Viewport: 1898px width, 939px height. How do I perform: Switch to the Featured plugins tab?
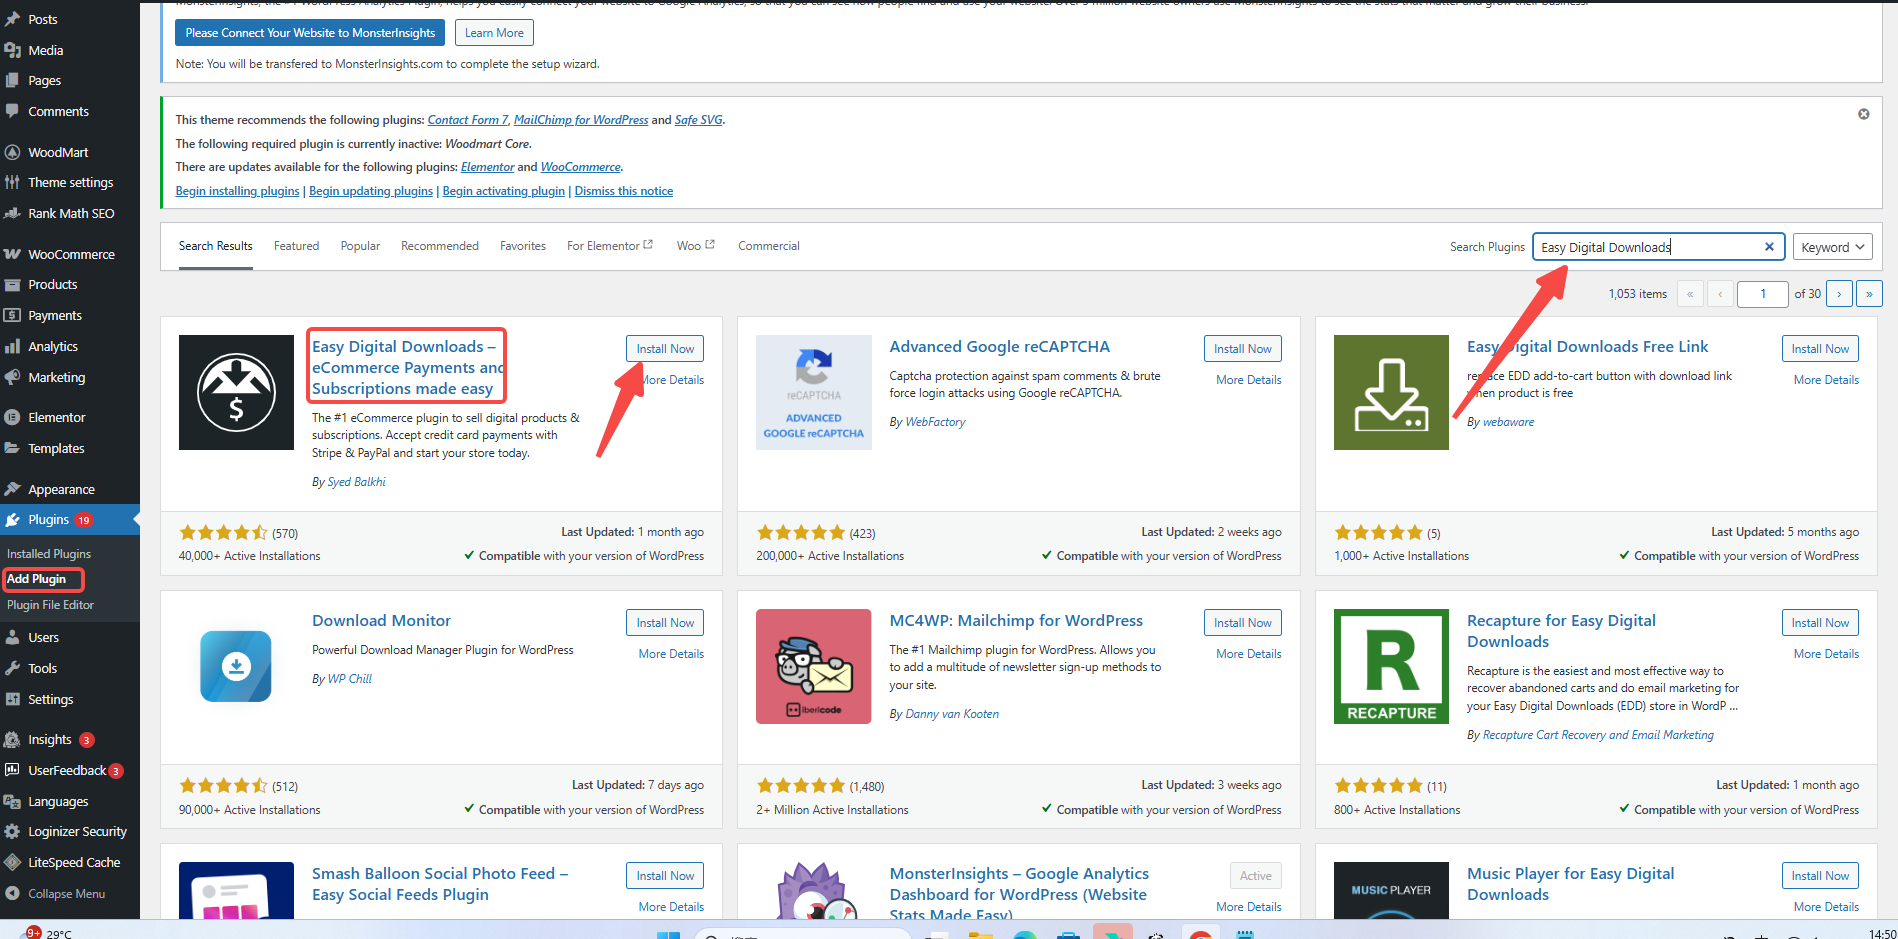(x=296, y=246)
